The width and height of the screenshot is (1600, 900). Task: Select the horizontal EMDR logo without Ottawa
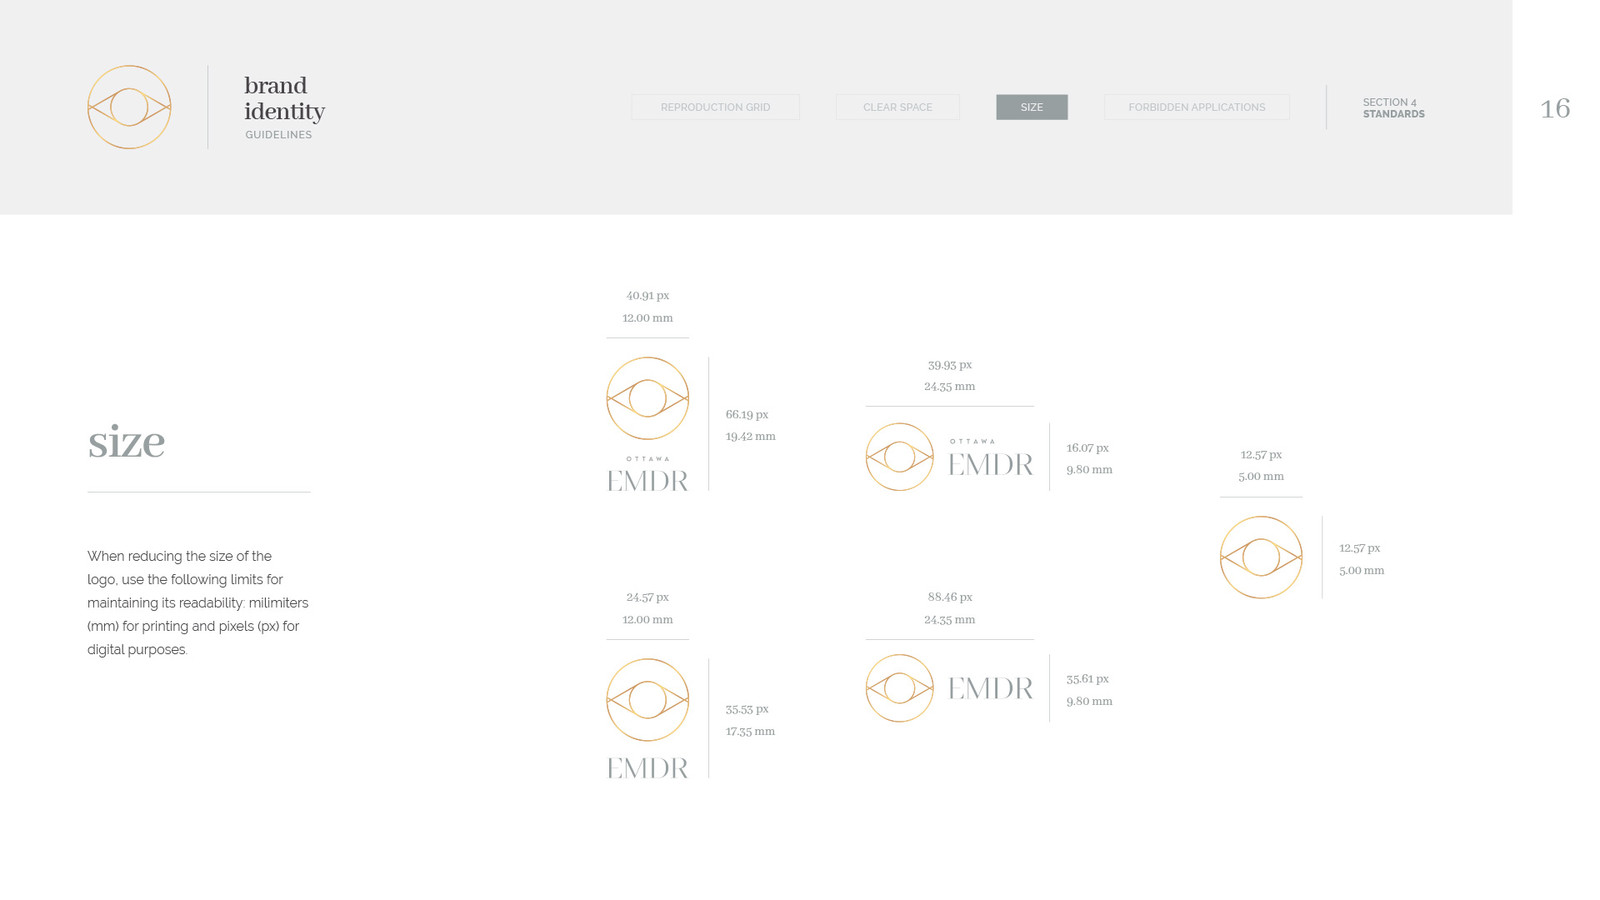point(949,688)
